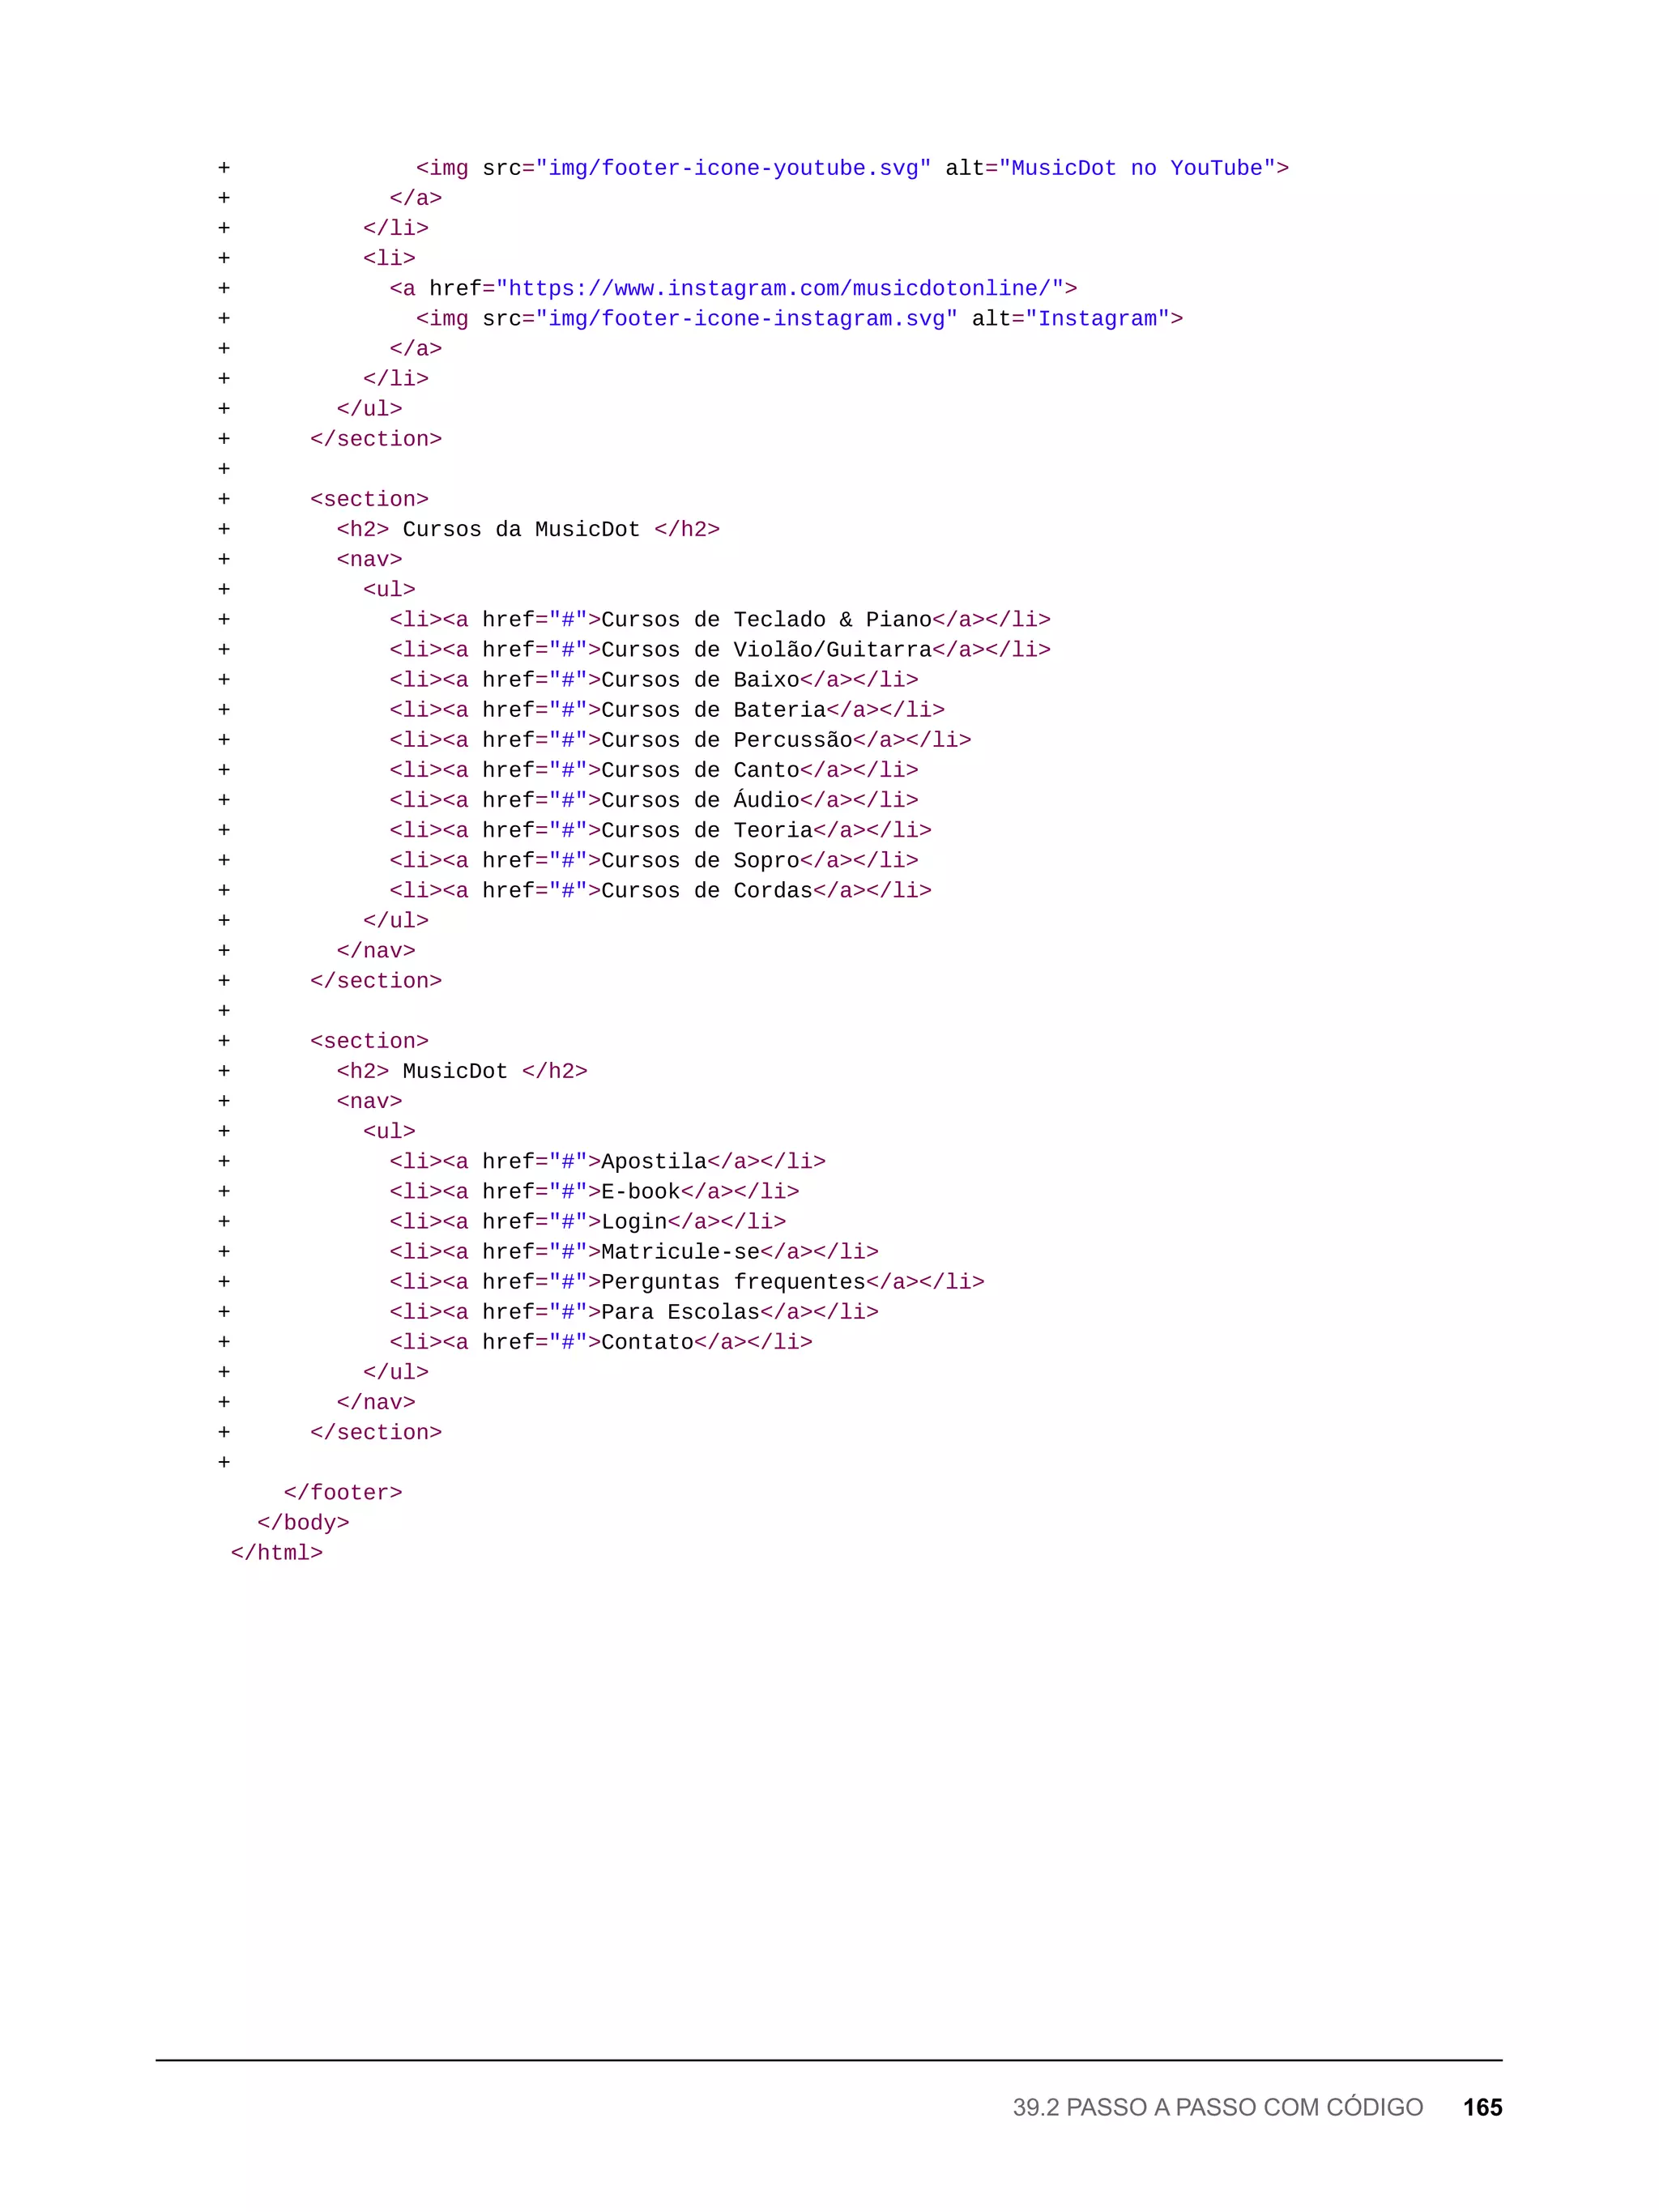Image resolution: width=1659 pixels, height=2212 pixels.
Task: Click the "Cursos de Violão/Guitarra" text
Action: (x=766, y=649)
